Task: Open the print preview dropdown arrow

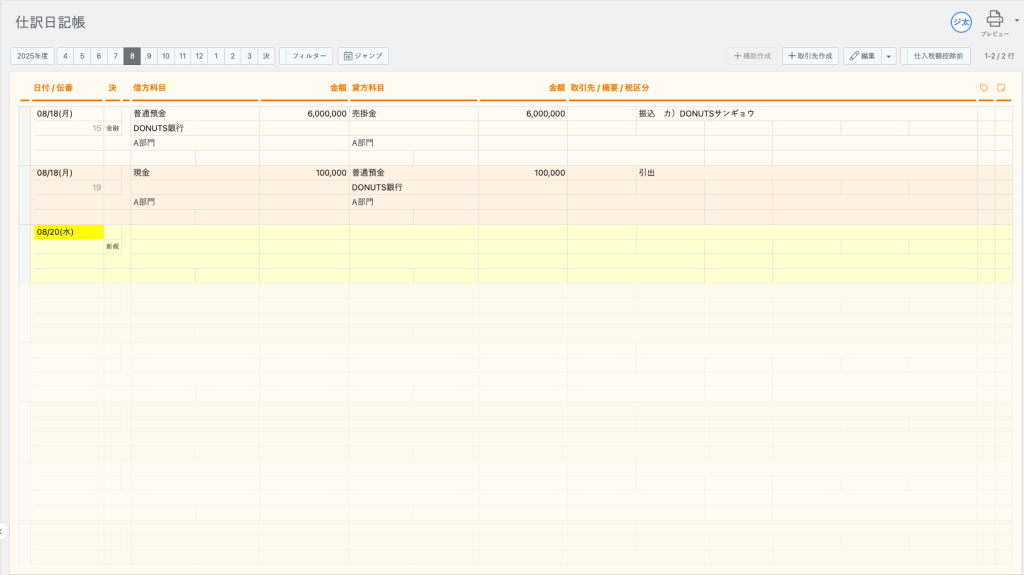Action: point(1016,19)
